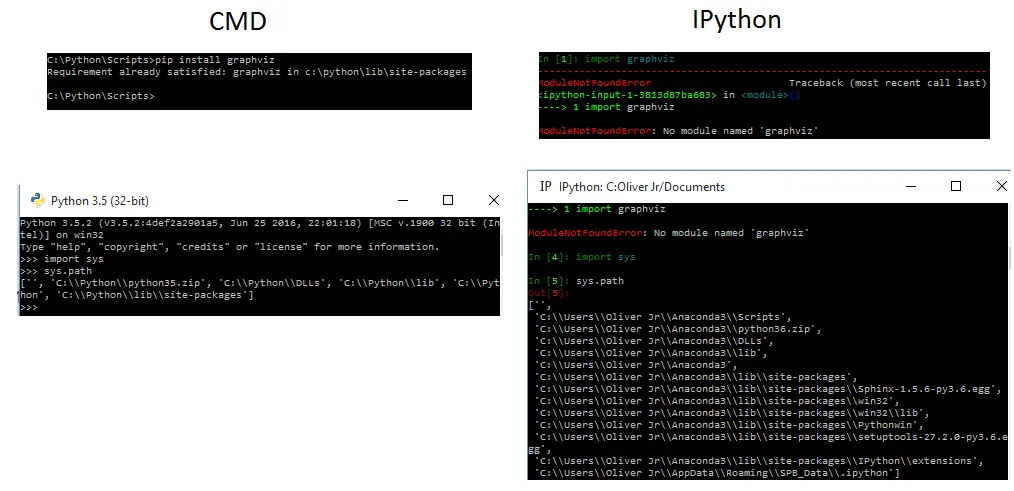1014x491 pixels.
Task: Click the IPython heading
Action: tap(737, 19)
